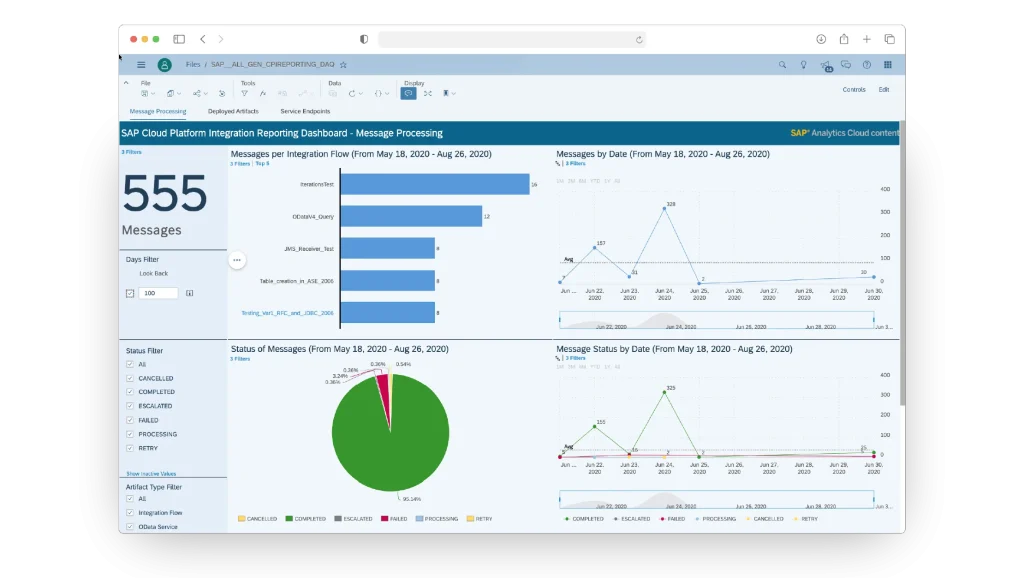This screenshot has width=1024, height=578.
Task: Open the lightbulb Search to Insight icon
Action: (x=804, y=65)
